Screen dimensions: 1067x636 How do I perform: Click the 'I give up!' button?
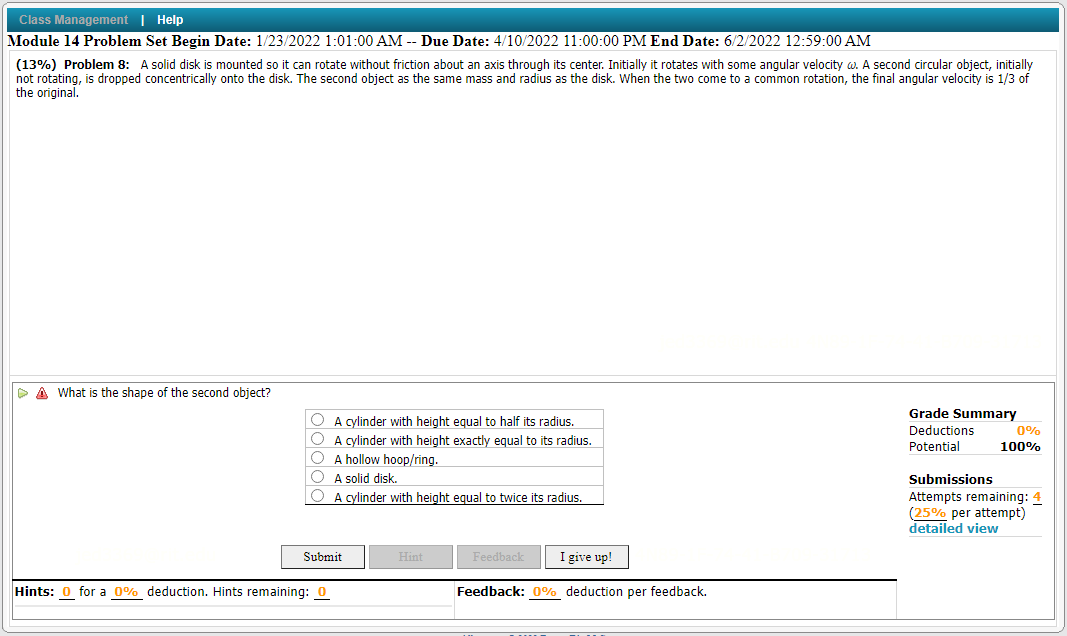point(586,557)
